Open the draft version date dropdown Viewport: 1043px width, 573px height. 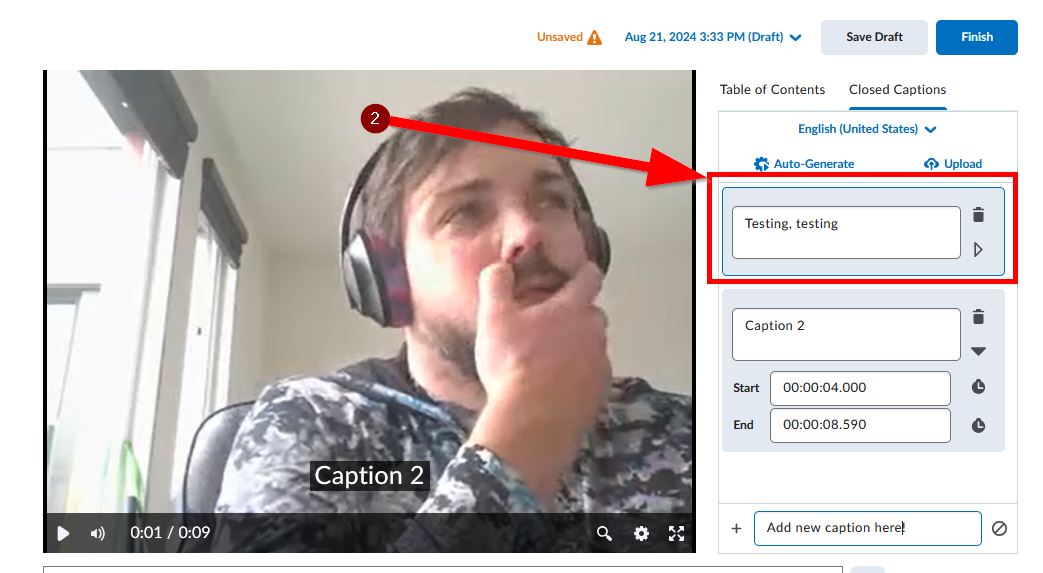[712, 37]
